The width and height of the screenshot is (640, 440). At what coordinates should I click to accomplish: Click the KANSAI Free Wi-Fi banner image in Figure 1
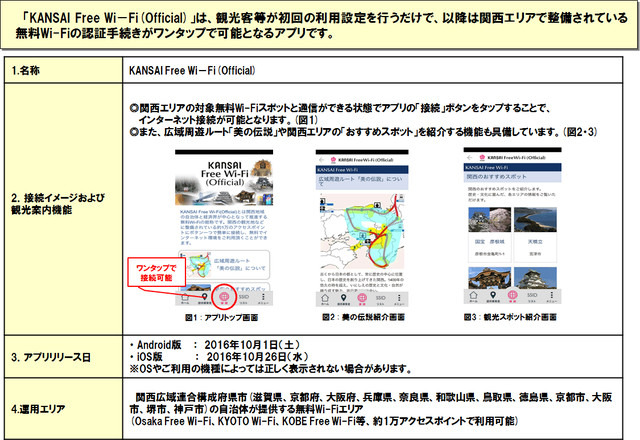tap(224, 180)
